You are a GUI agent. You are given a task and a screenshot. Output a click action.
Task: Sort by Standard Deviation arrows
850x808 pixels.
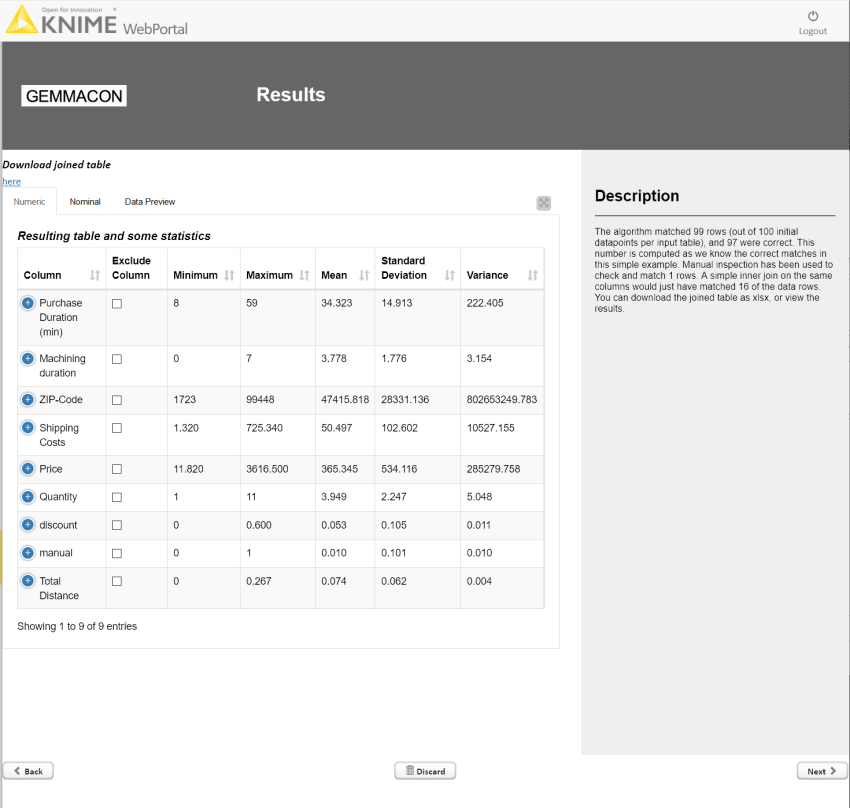click(x=449, y=275)
